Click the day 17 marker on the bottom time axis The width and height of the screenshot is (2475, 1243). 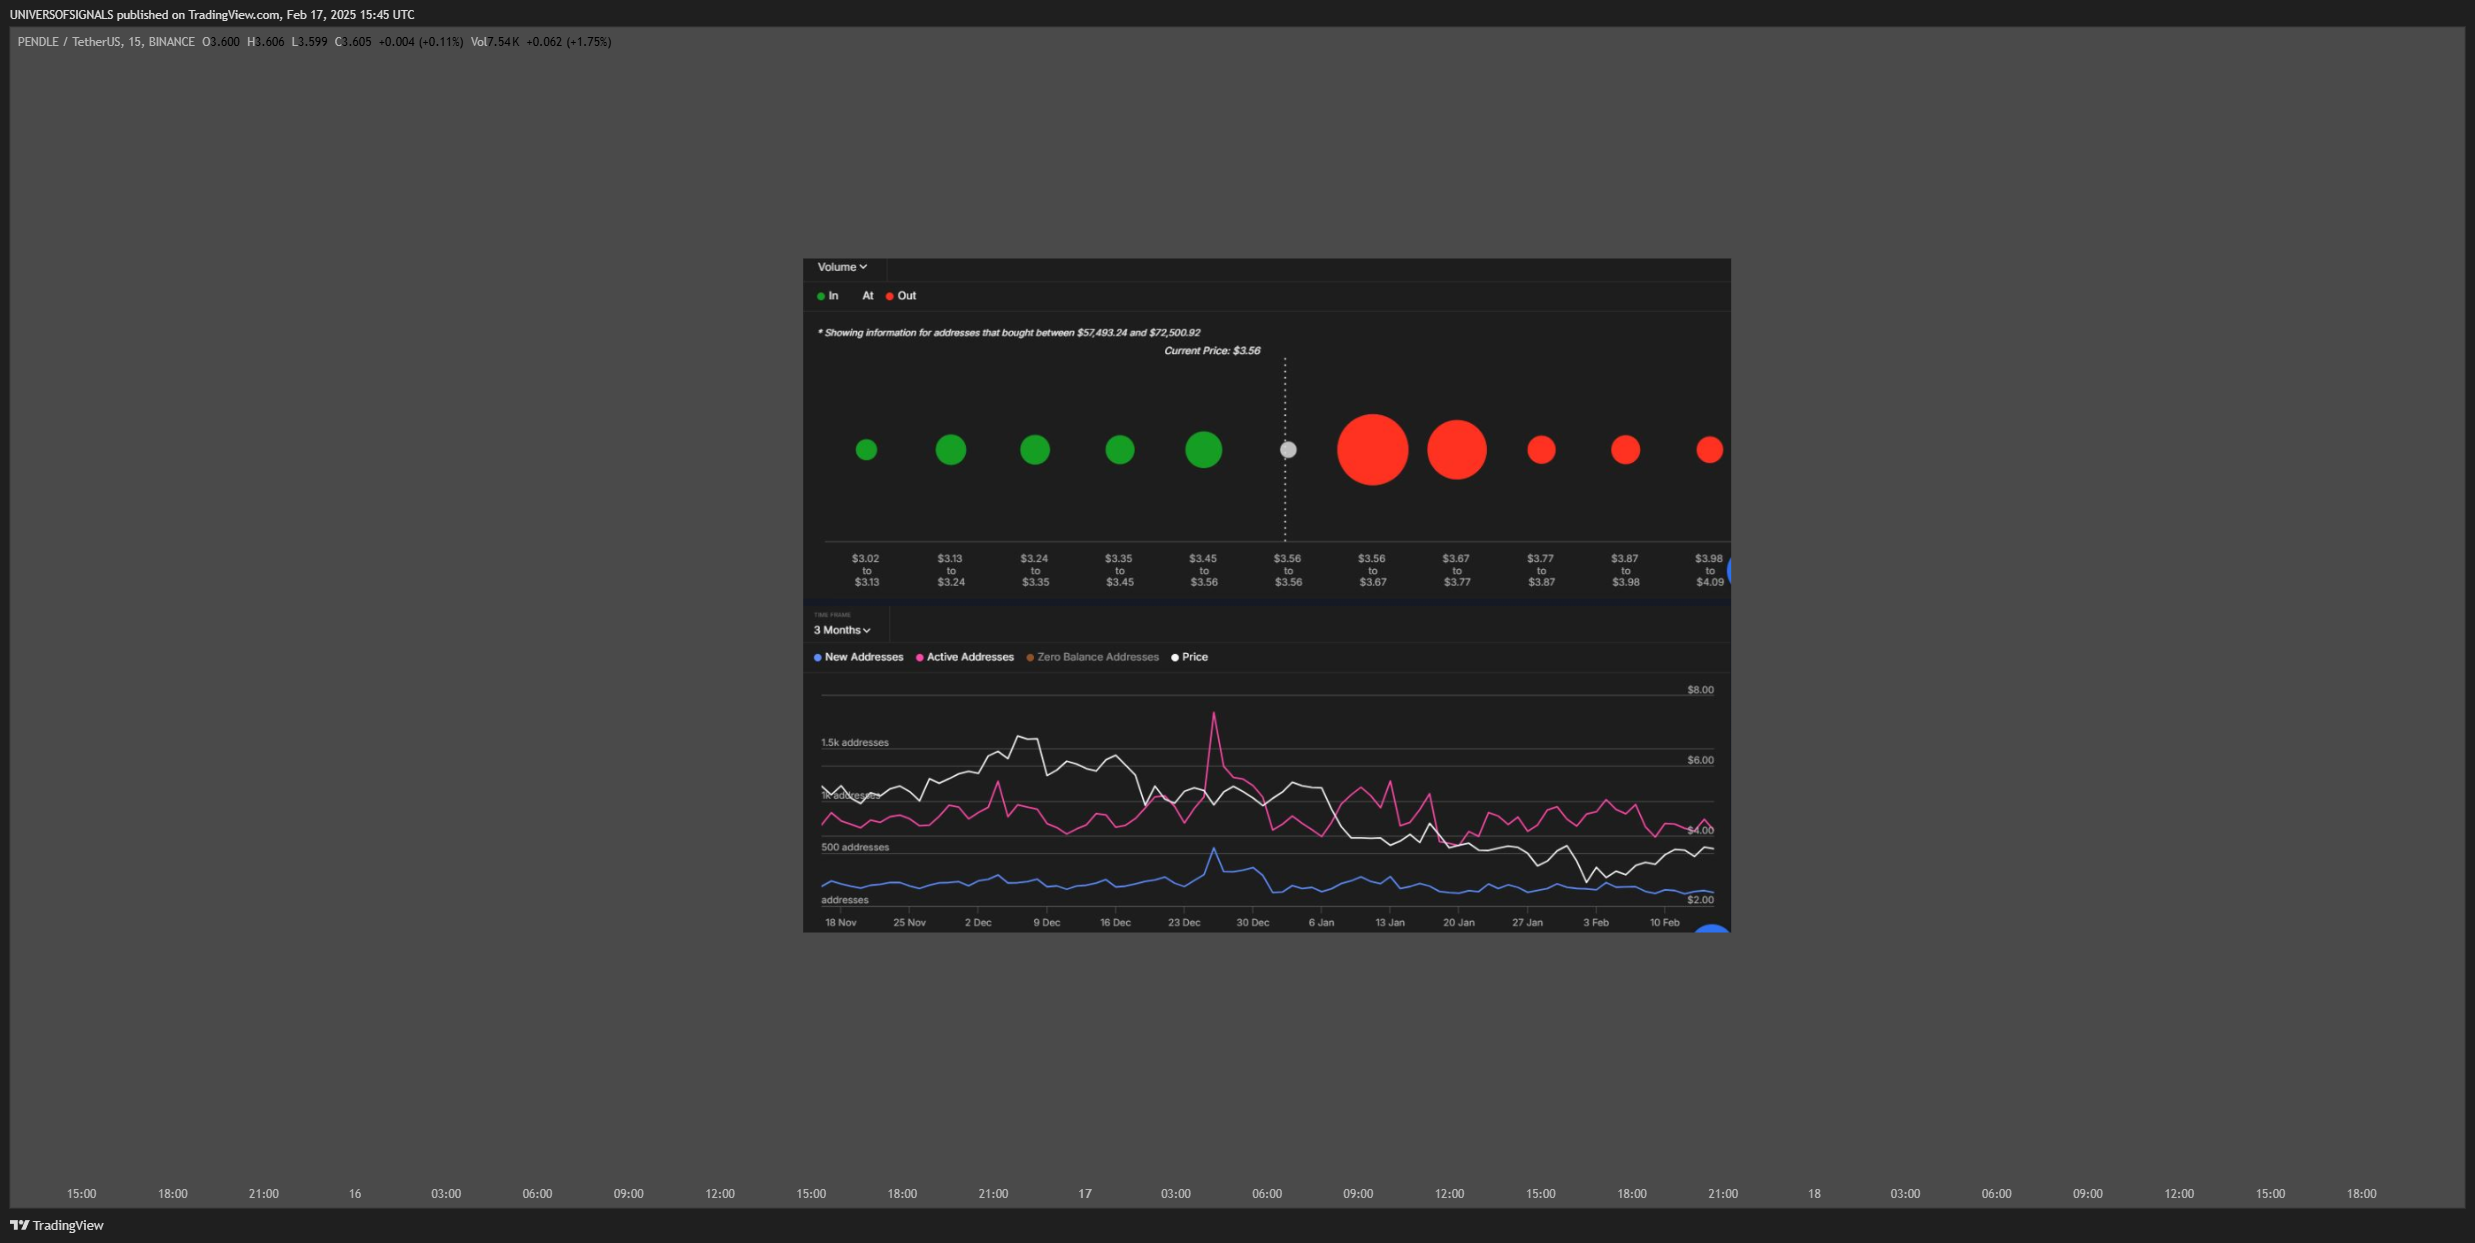point(1085,1194)
